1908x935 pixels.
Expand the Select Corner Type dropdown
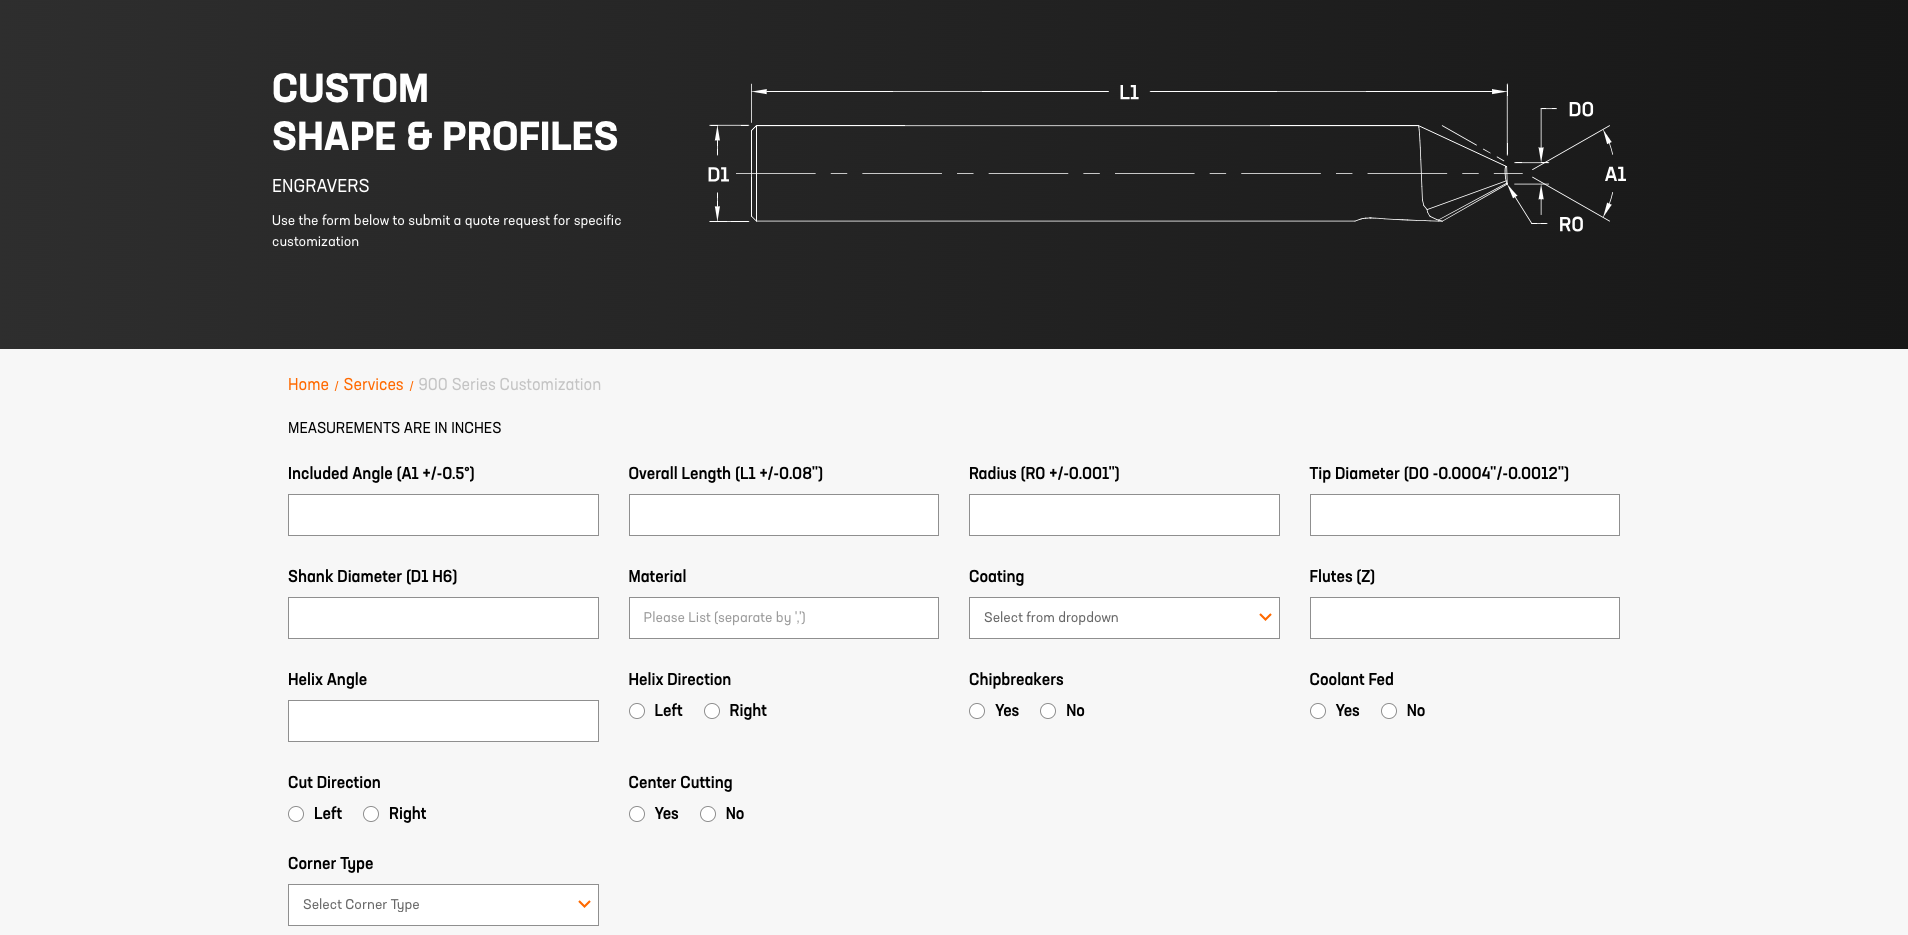(x=443, y=905)
